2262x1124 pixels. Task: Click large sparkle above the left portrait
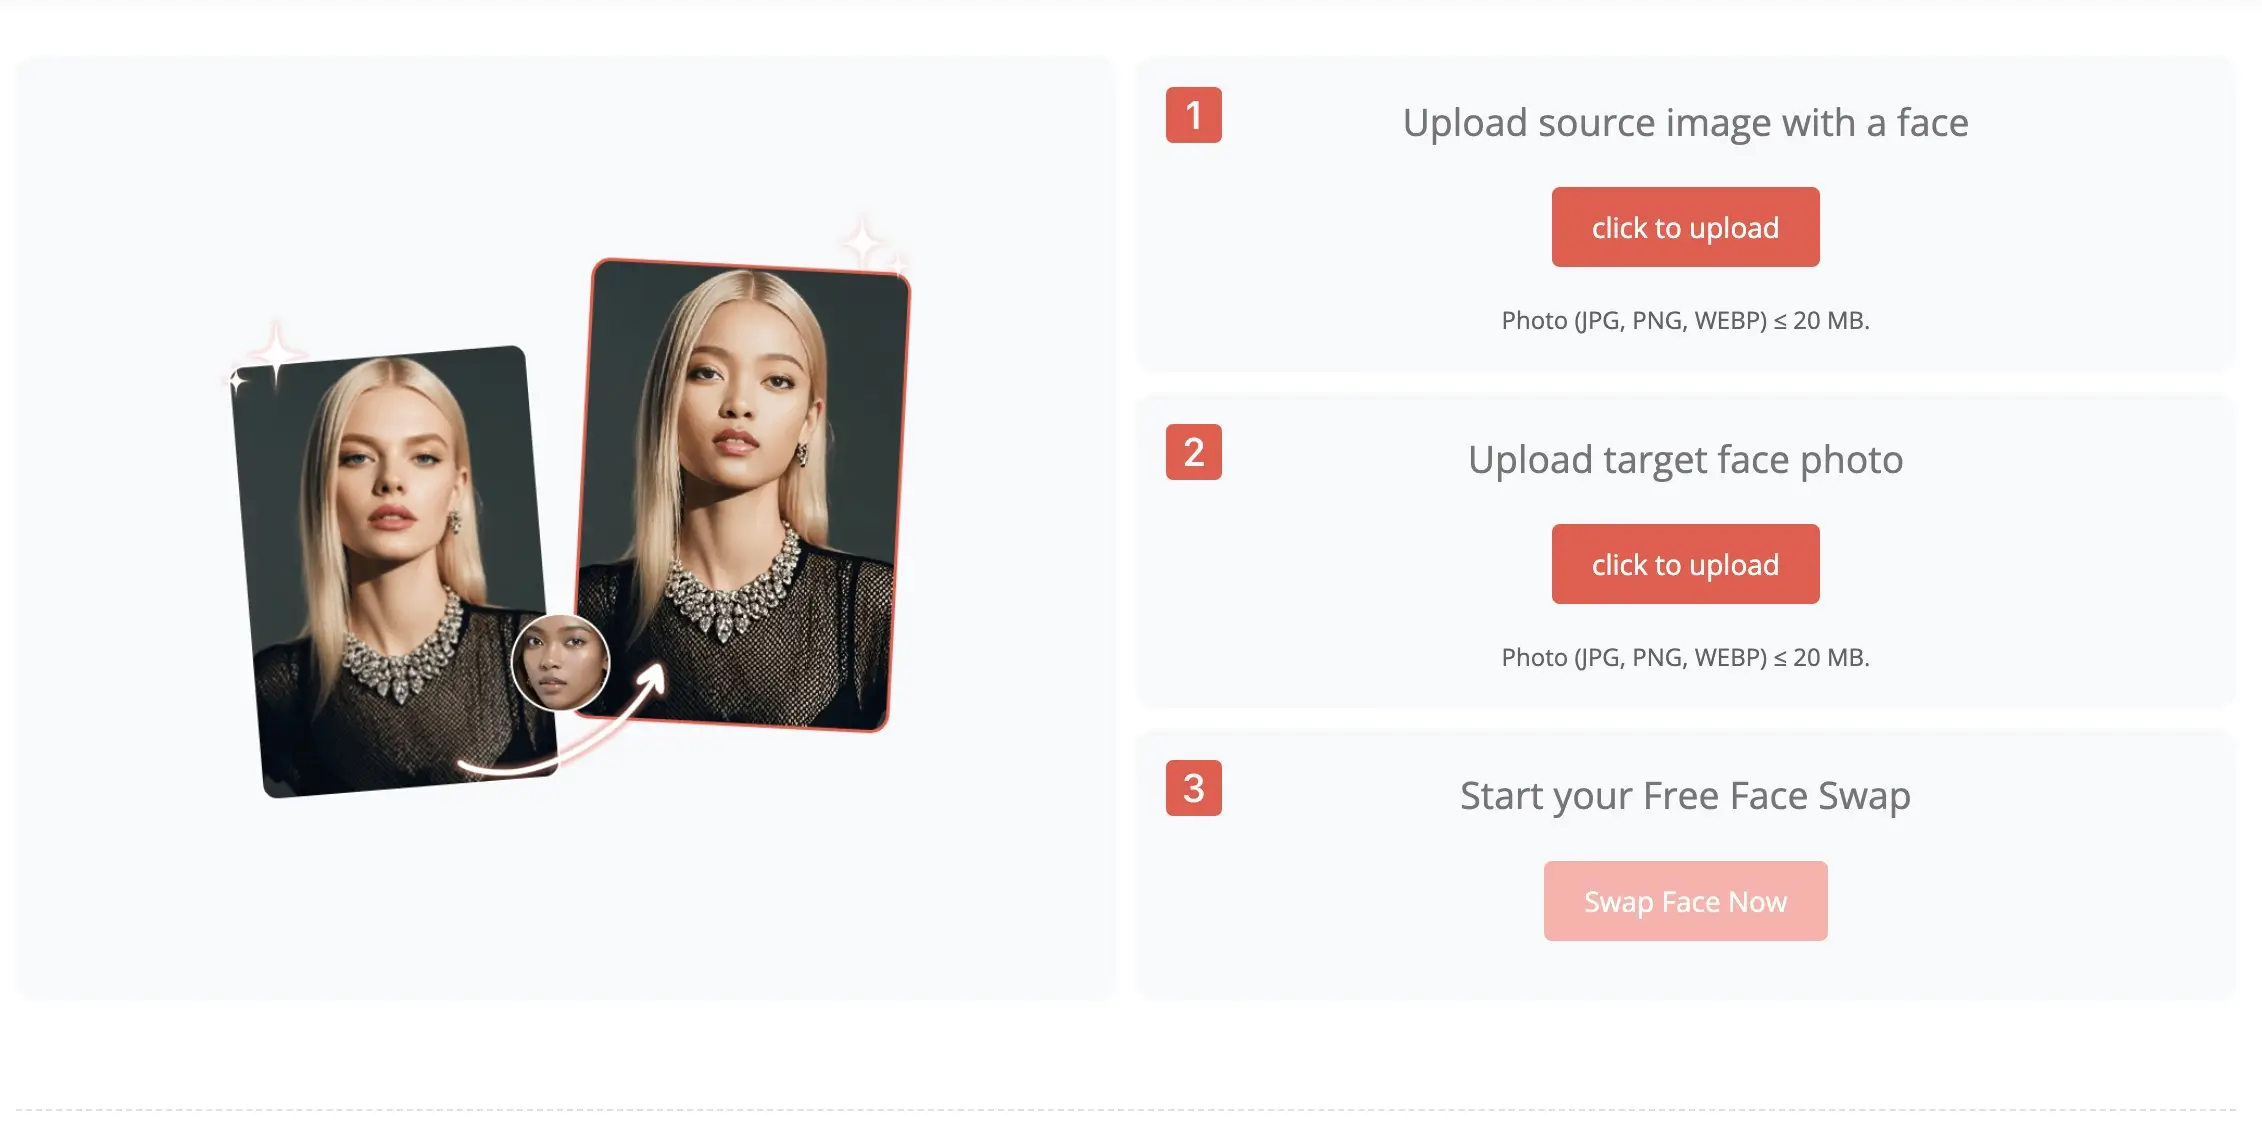coord(276,352)
